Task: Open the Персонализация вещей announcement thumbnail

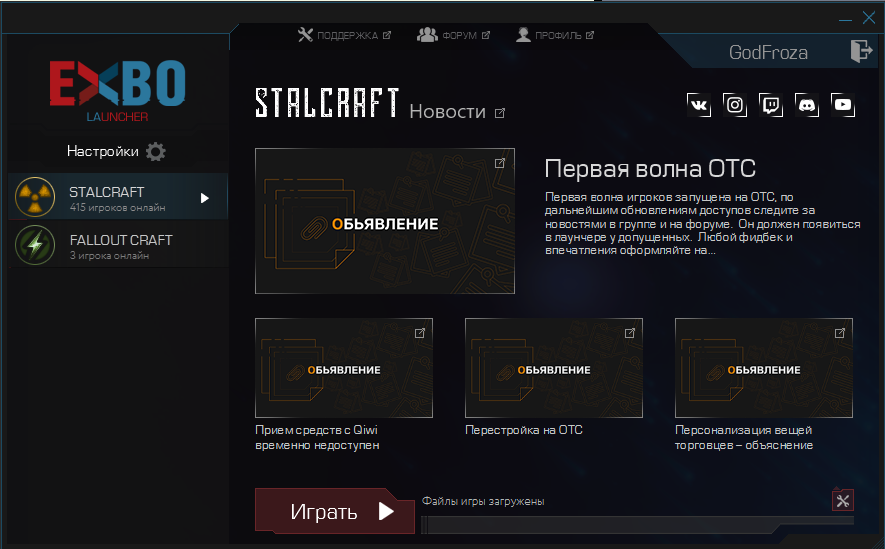Action: 764,368
